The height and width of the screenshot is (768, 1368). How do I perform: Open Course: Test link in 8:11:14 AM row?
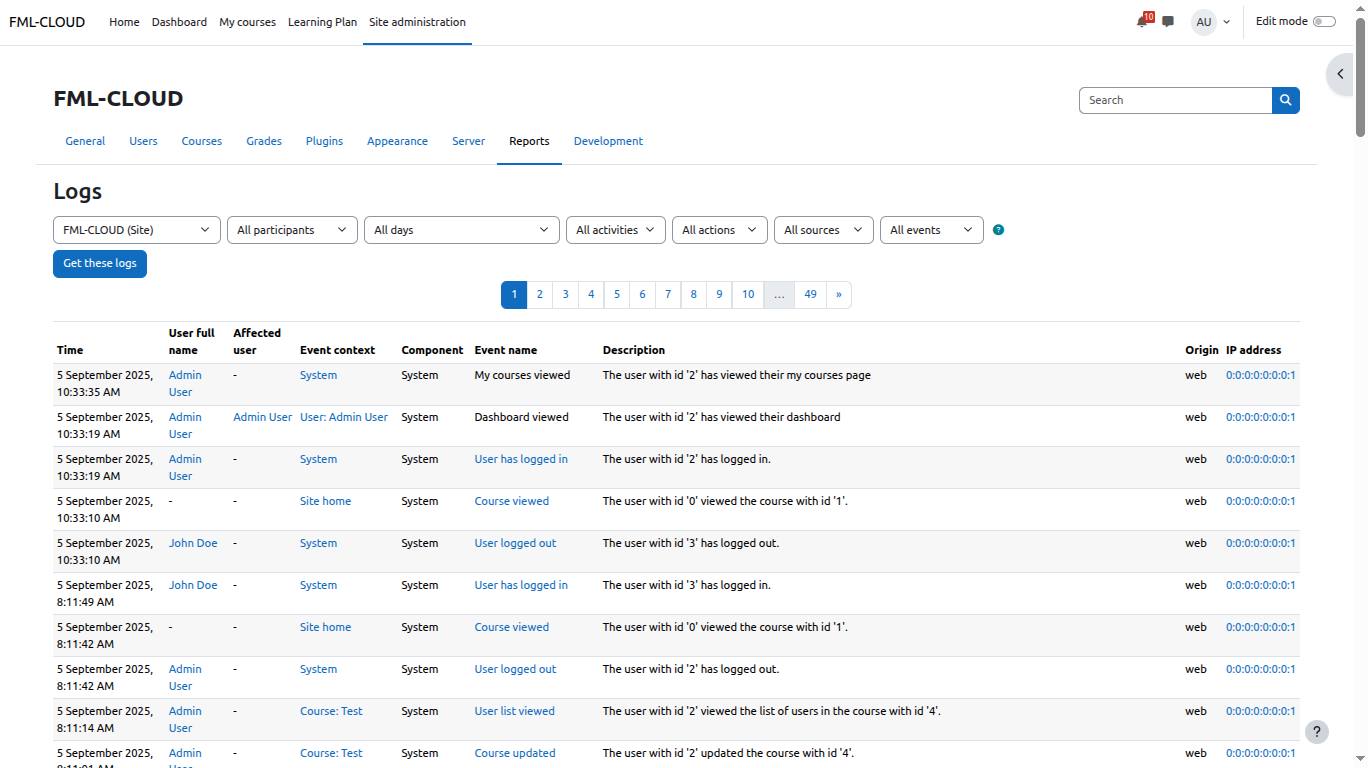(331, 712)
